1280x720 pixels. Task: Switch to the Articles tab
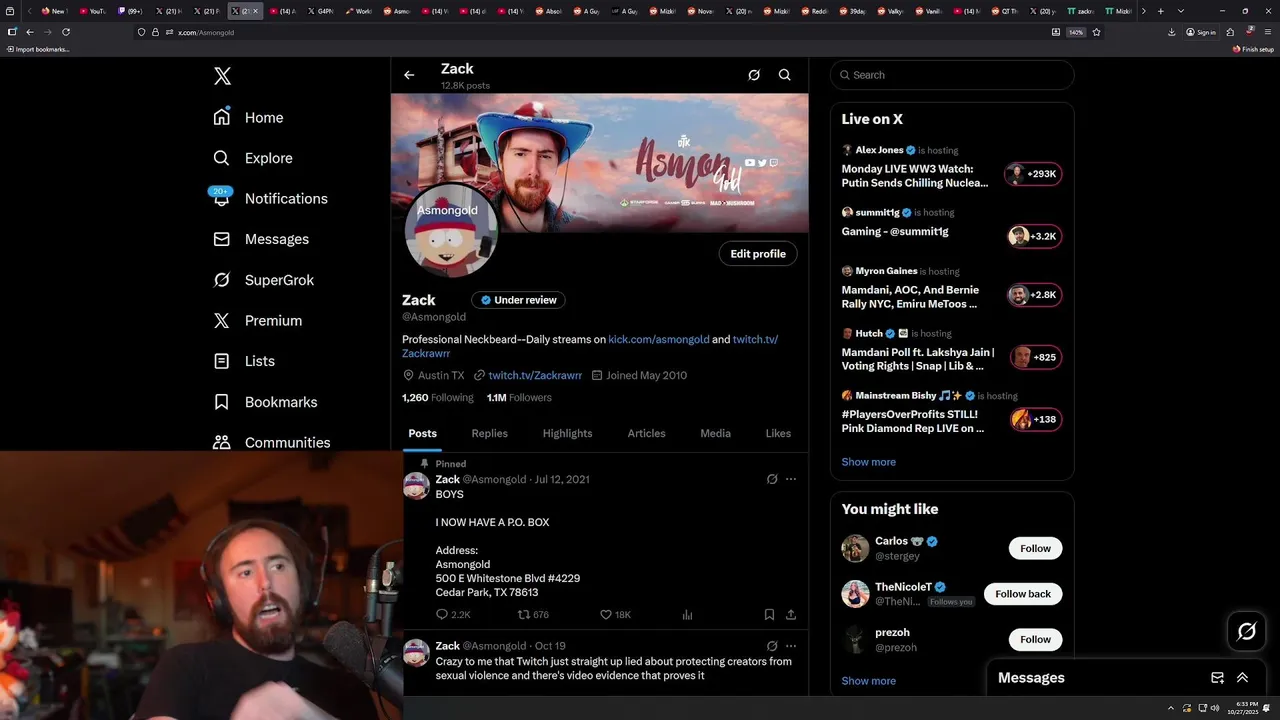point(646,433)
